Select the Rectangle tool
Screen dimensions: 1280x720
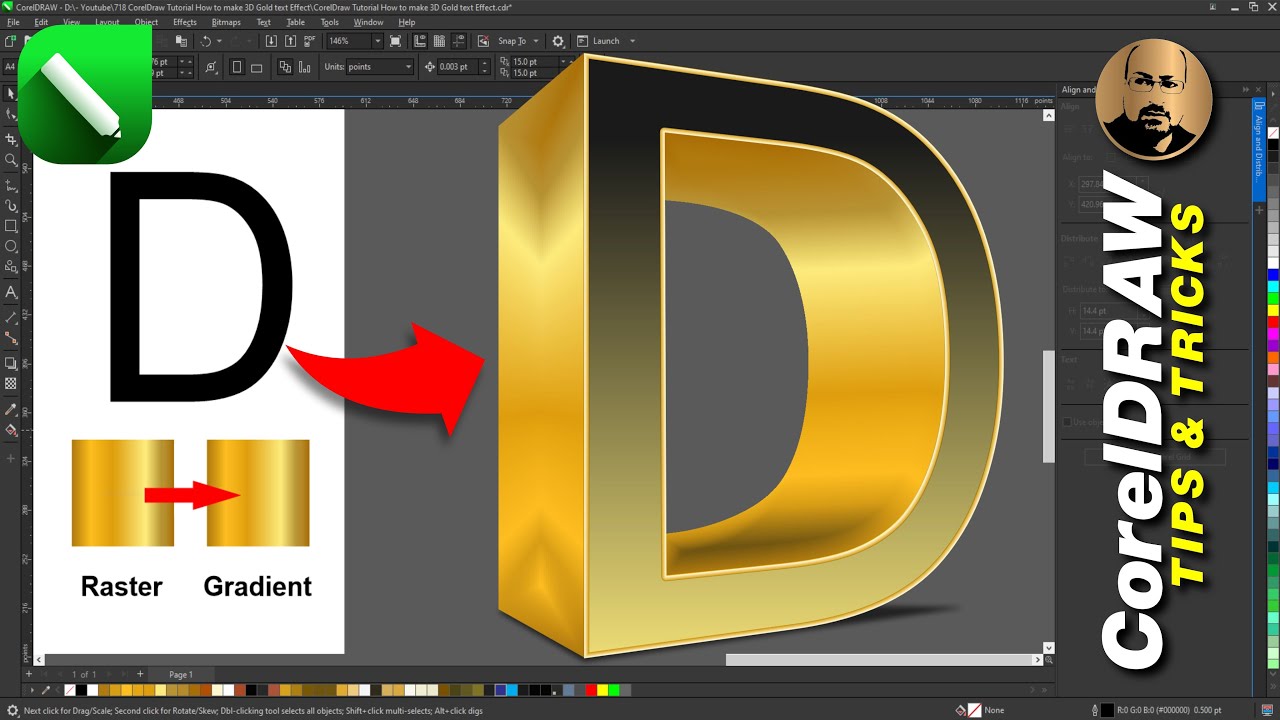[x=11, y=226]
